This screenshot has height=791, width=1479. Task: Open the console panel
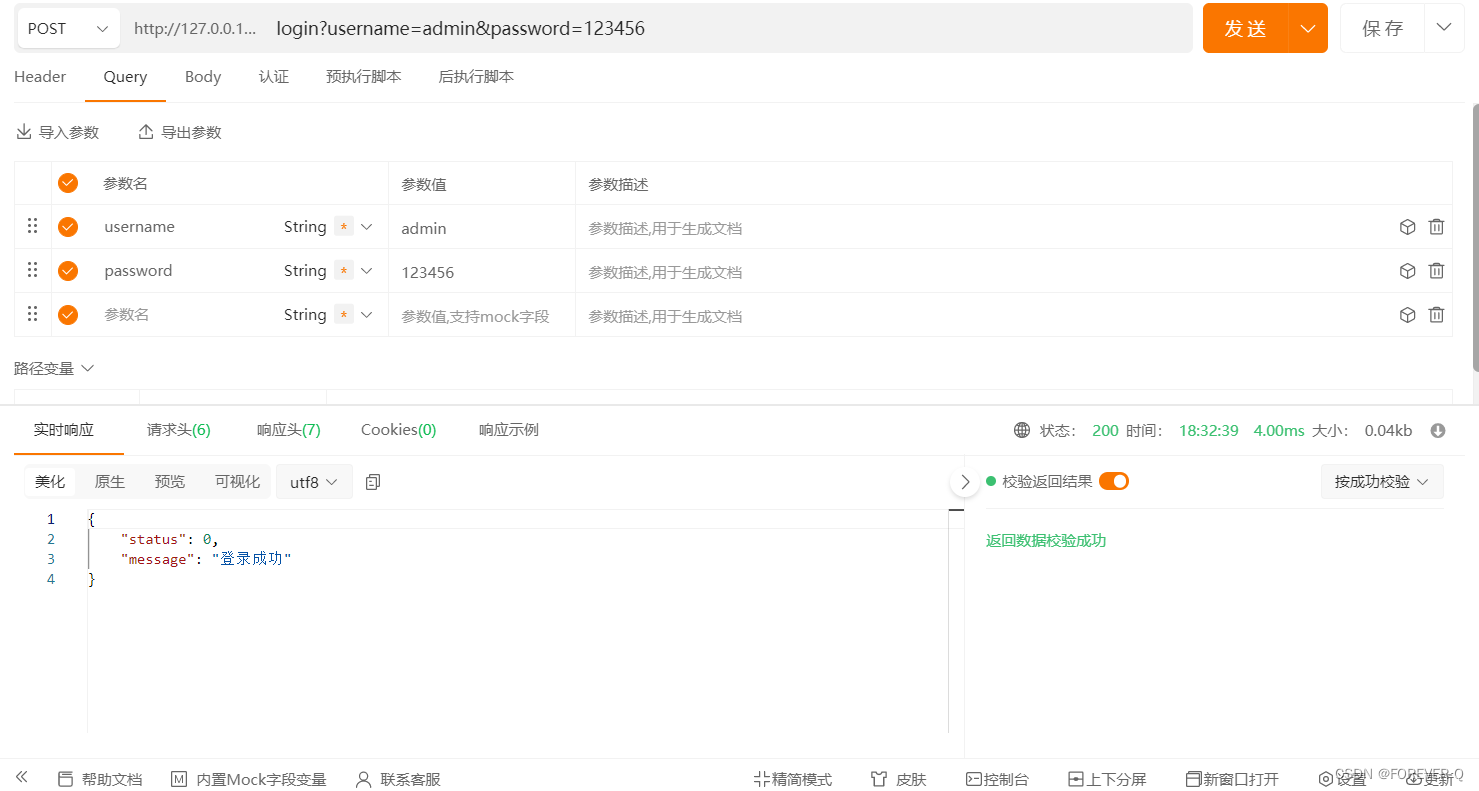997,779
